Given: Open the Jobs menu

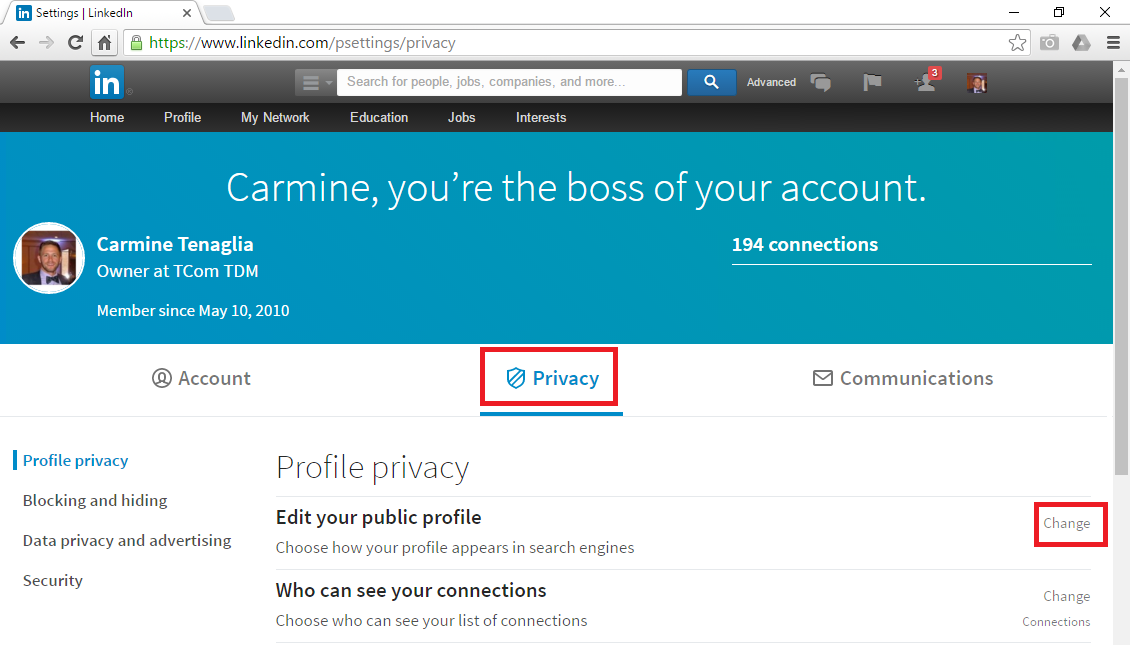Looking at the screenshot, I should (x=461, y=117).
